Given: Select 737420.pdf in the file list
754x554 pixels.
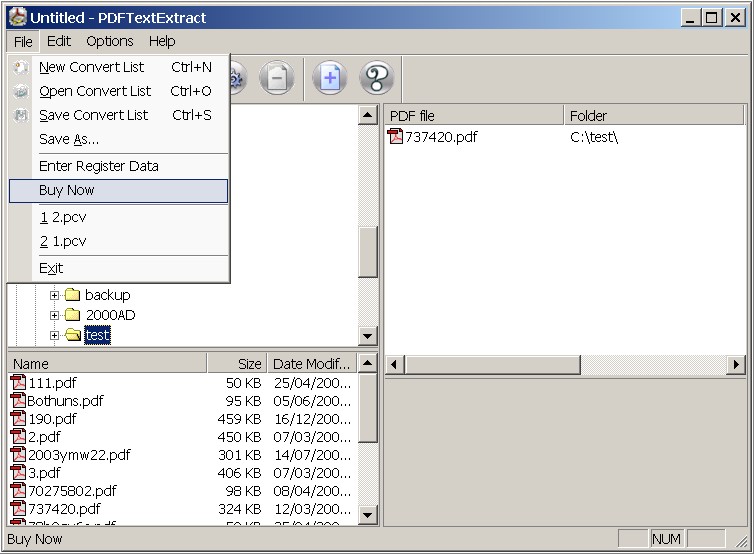Looking at the screenshot, I should pyautogui.click(x=64, y=509).
